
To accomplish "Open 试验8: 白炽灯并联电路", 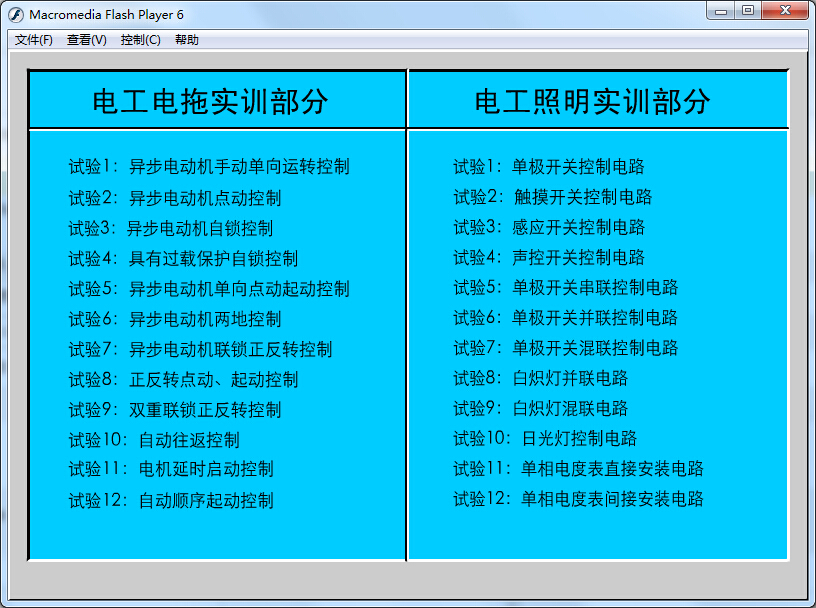I will (540, 379).
